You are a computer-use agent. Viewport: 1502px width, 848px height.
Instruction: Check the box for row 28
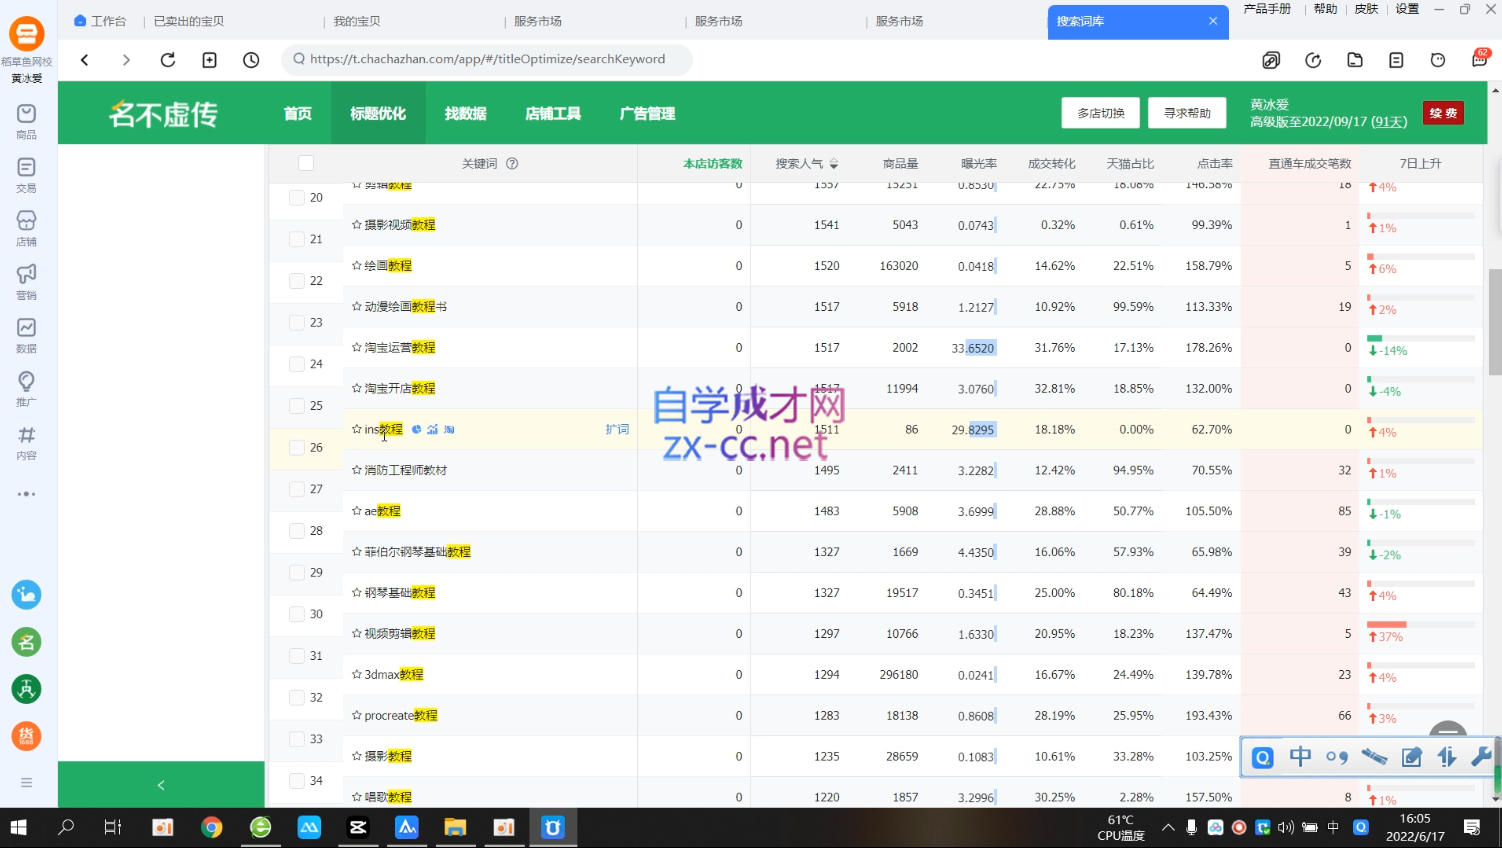(297, 531)
